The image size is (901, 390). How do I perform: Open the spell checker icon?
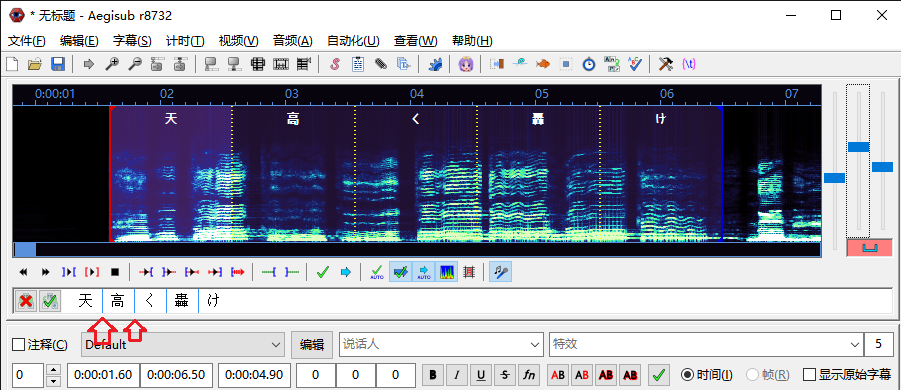coord(634,64)
